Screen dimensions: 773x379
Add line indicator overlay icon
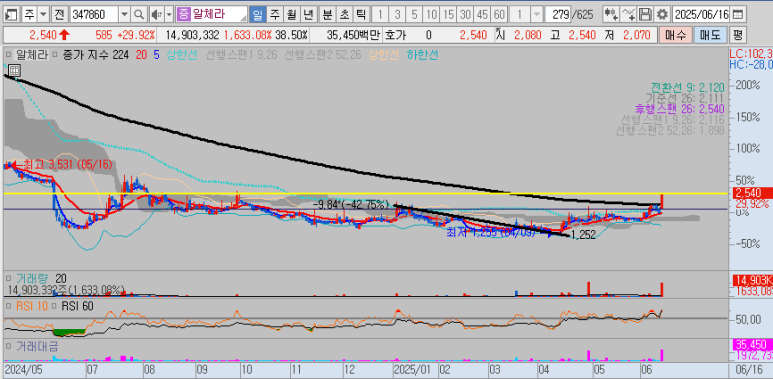point(628,14)
